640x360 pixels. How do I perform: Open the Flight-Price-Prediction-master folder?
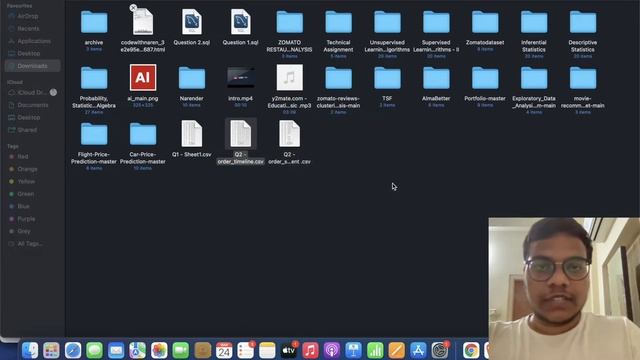(94, 134)
